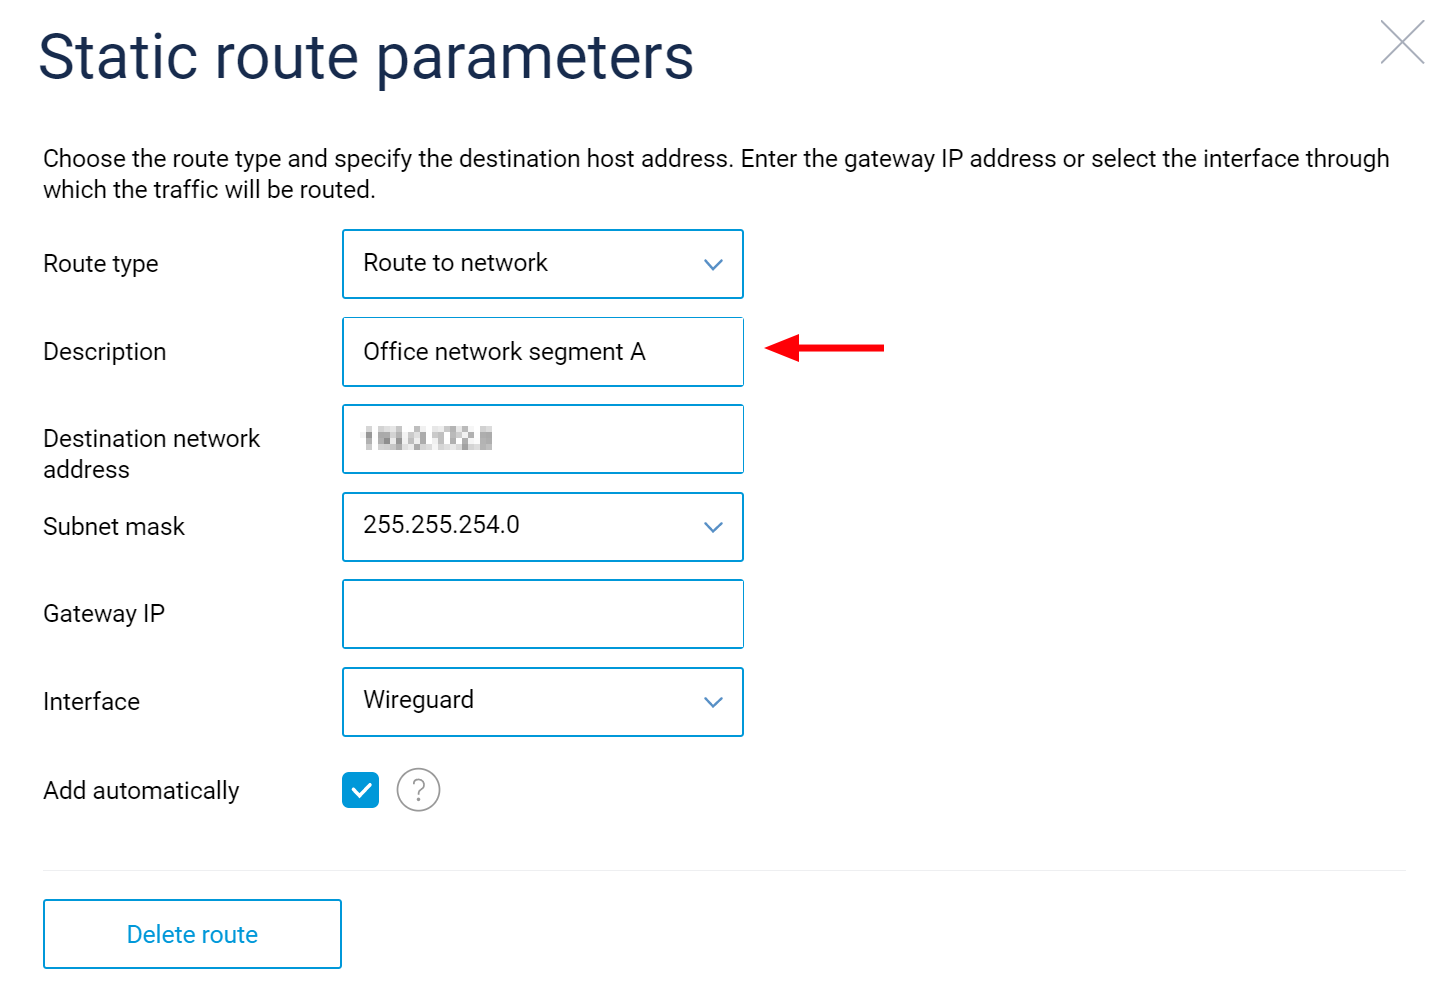Screen dimensions: 1450x999
Task: Click the Route type chevron icon
Action: click(713, 264)
